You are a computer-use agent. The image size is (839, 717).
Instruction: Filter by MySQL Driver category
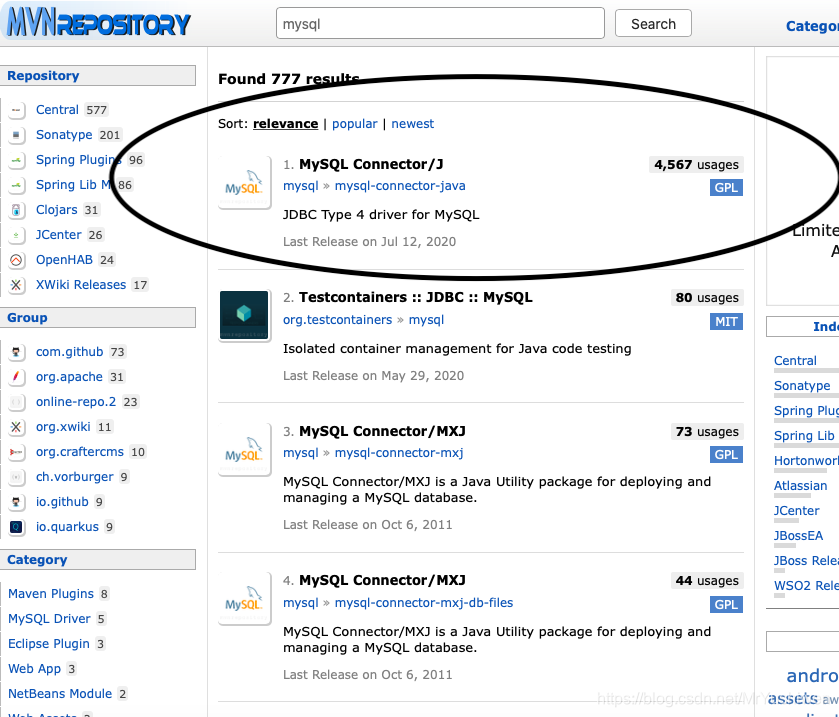click(49, 619)
